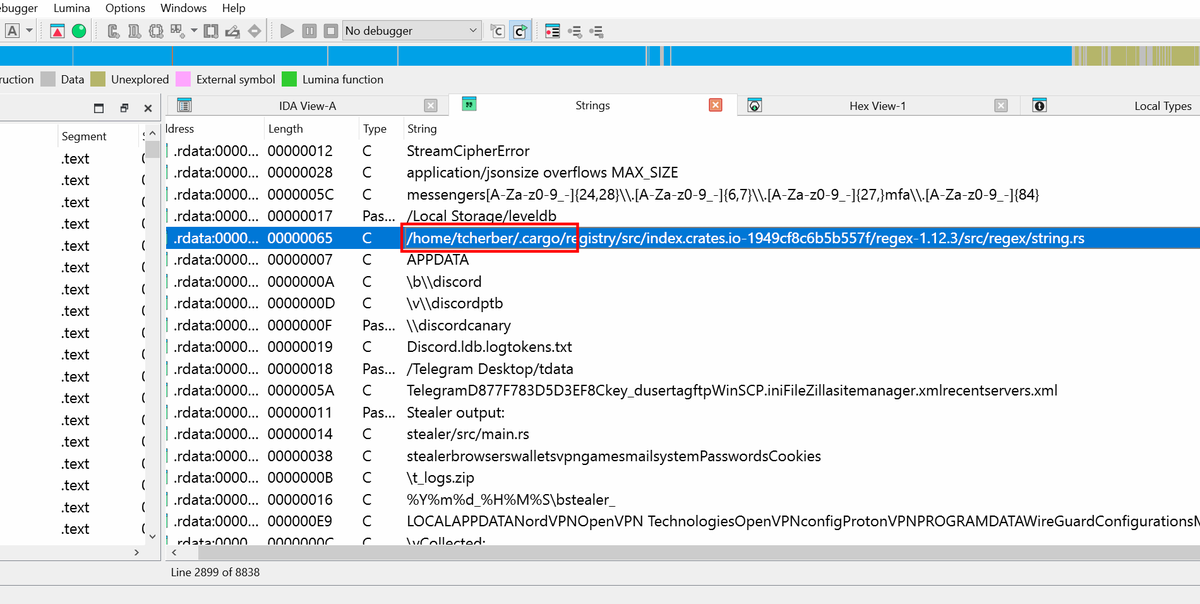Viewport: 1200px width, 604px height.
Task: Click the 'D' graph toolbar icon
Action: 134,31
